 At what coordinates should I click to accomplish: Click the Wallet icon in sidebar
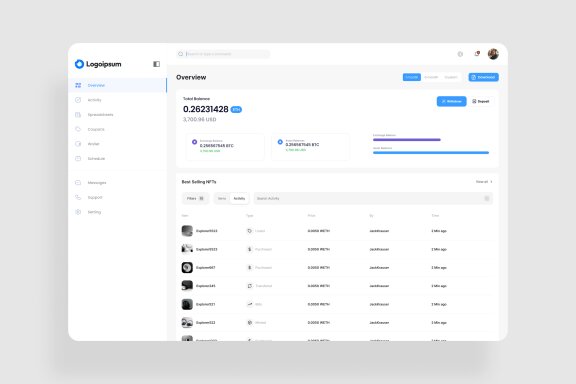click(x=78, y=144)
